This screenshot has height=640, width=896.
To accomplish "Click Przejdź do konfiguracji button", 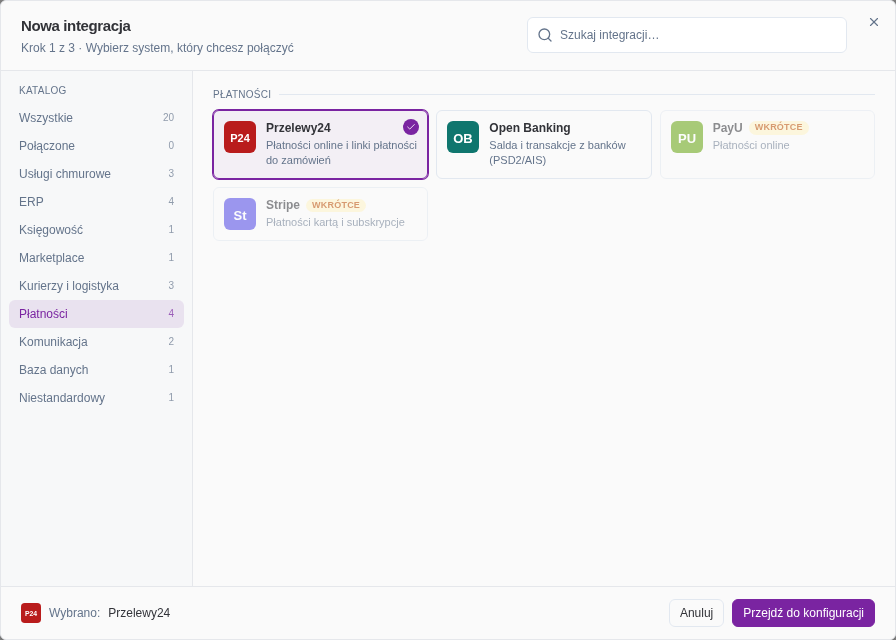I will pyautogui.click(x=803, y=613).
